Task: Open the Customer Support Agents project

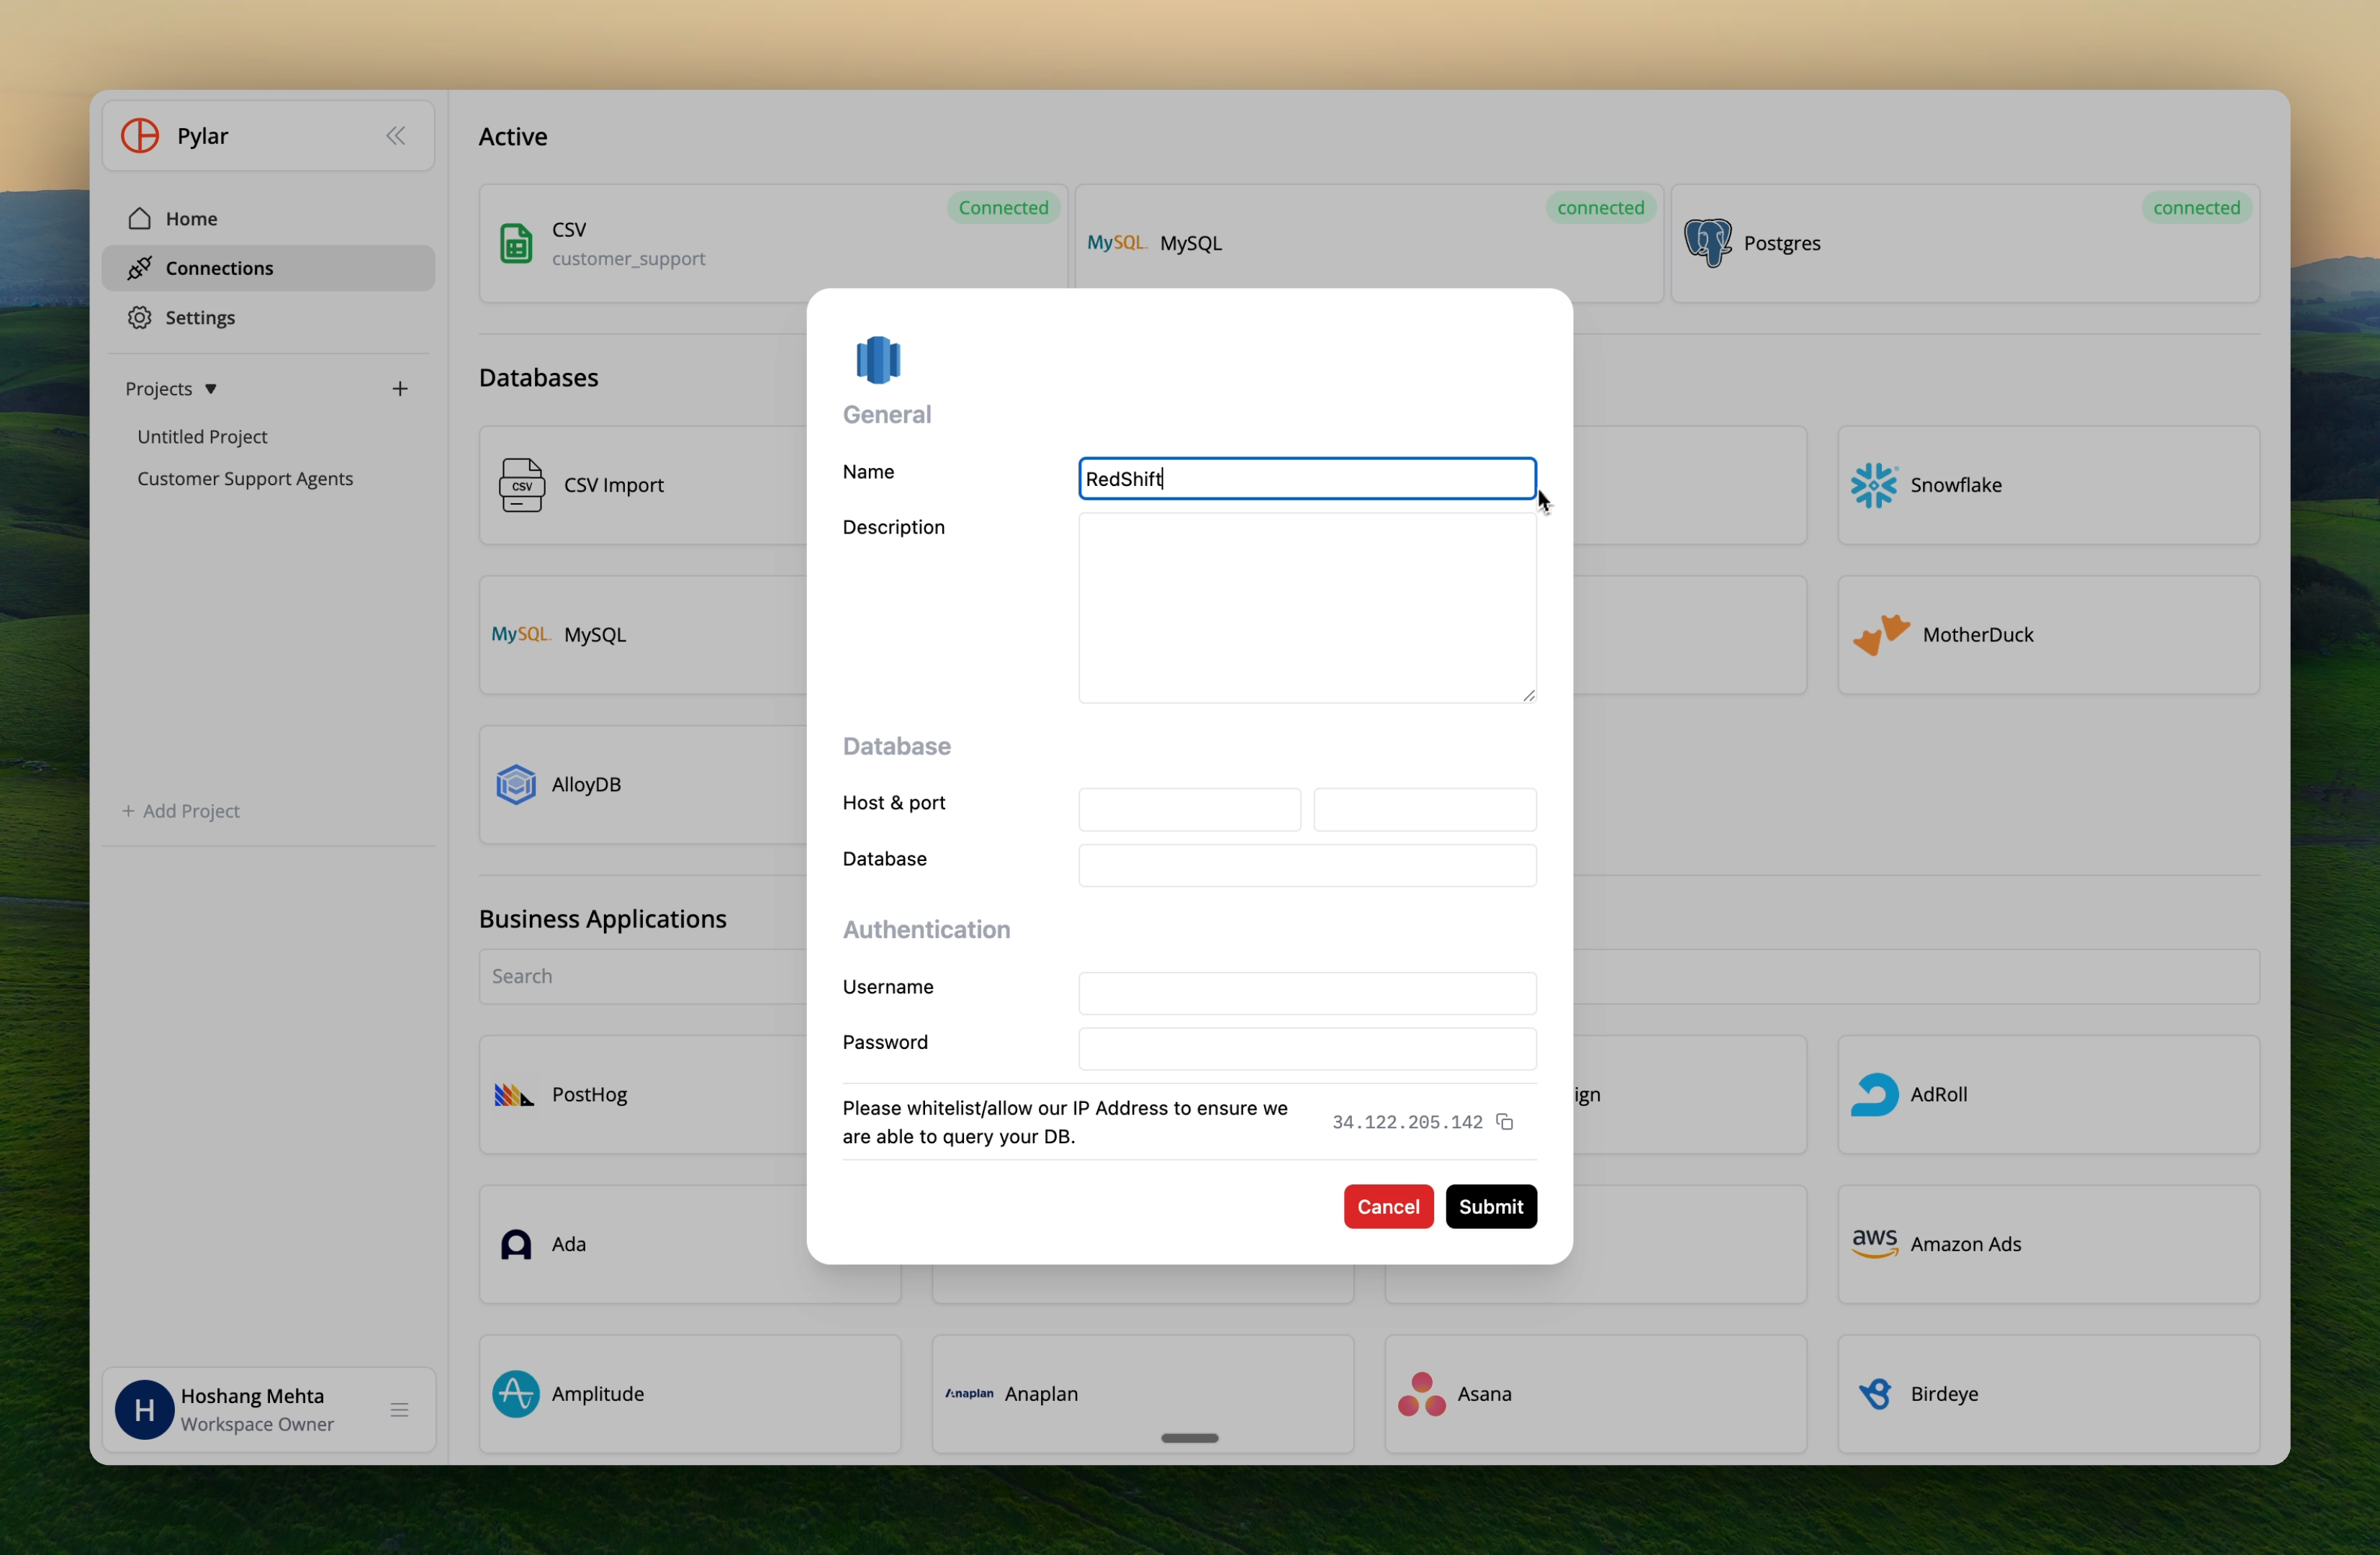Action: coord(246,478)
